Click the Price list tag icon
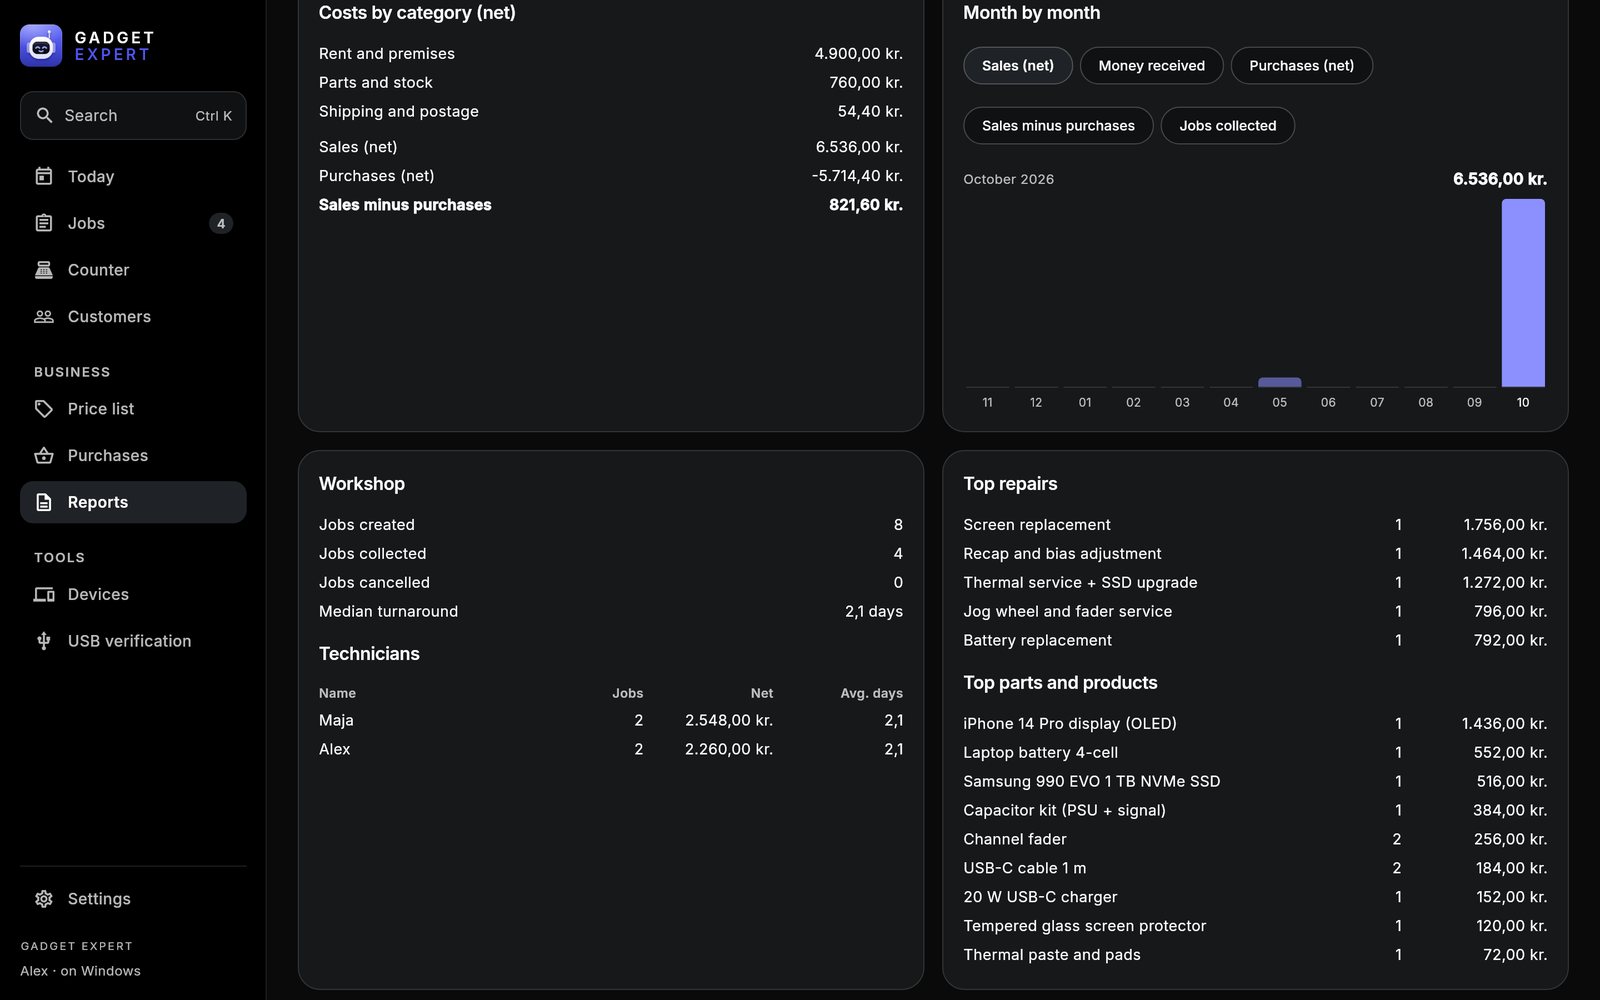Image resolution: width=1600 pixels, height=1000 pixels. point(44,409)
